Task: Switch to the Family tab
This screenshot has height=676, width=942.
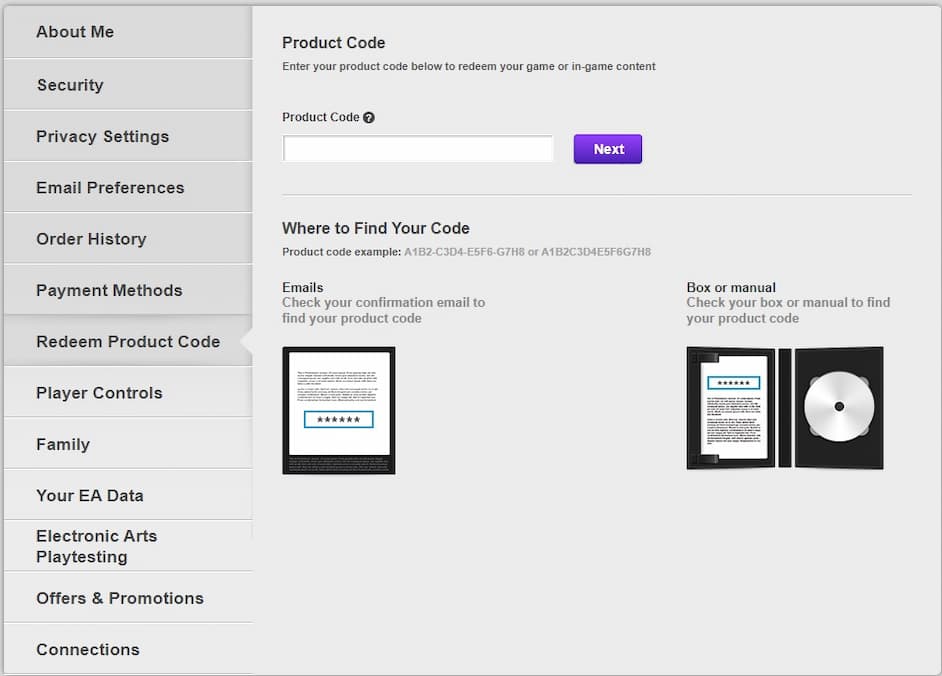Action: tap(63, 444)
